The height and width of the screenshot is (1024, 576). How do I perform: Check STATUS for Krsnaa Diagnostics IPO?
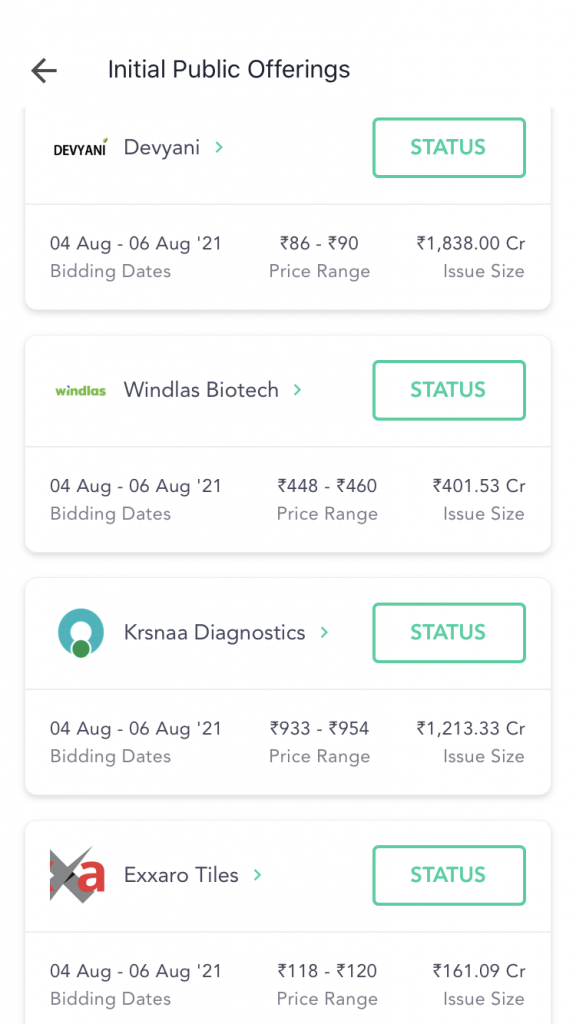[448, 632]
